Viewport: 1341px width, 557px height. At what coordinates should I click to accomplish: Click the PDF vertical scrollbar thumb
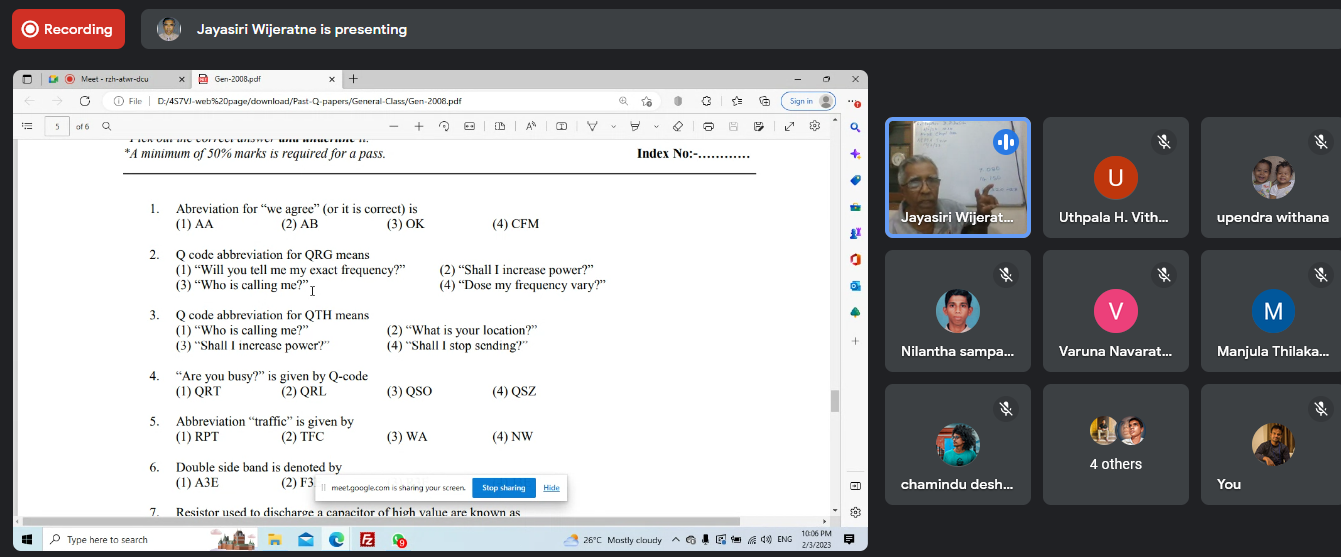834,401
